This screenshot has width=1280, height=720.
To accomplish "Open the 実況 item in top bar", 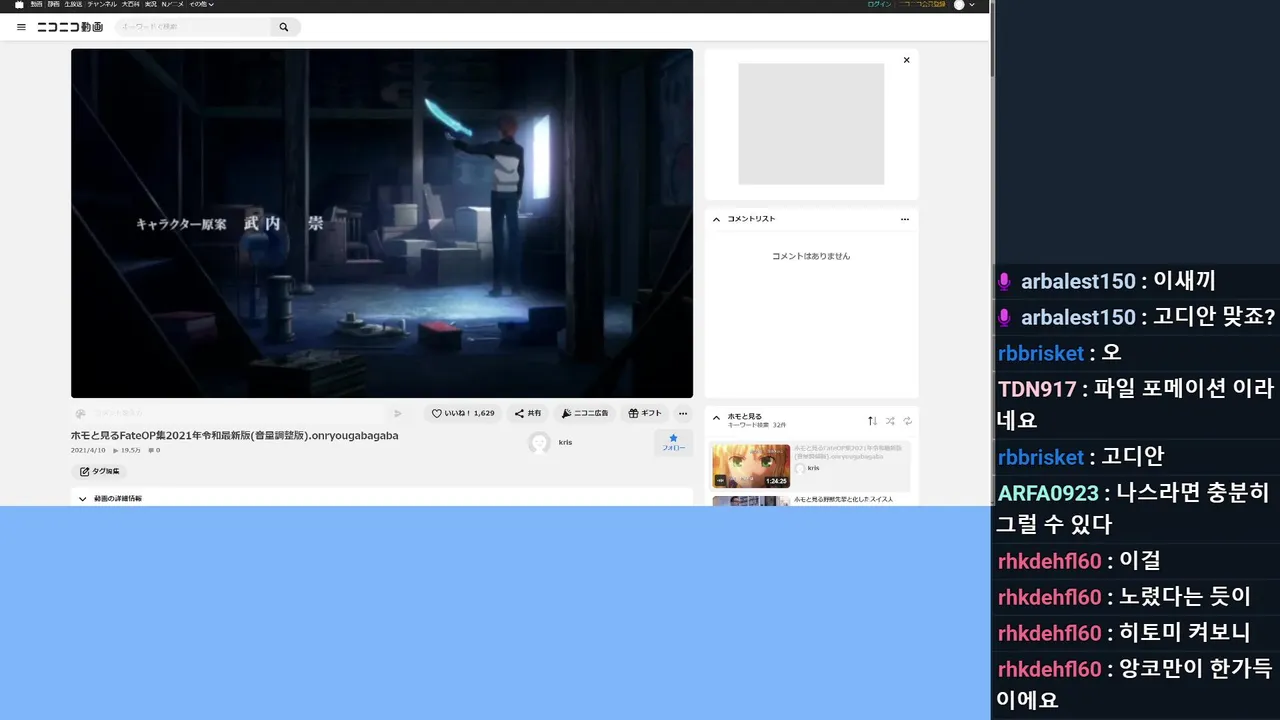I will click(x=150, y=5).
